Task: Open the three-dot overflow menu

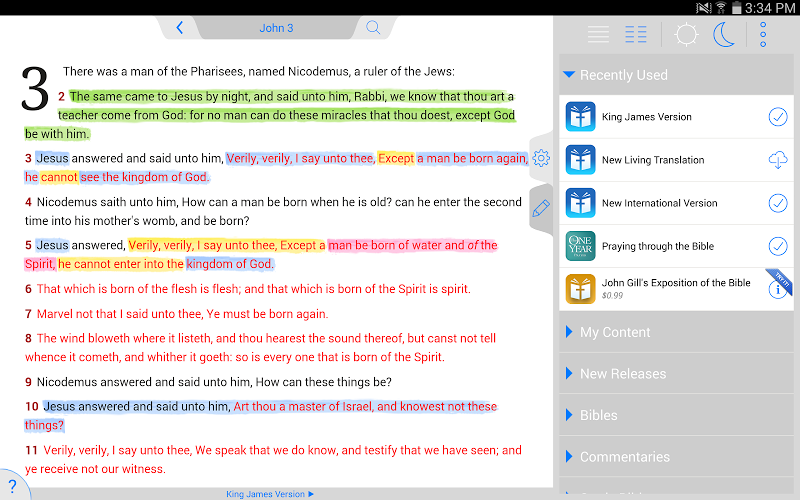Action: (763, 35)
